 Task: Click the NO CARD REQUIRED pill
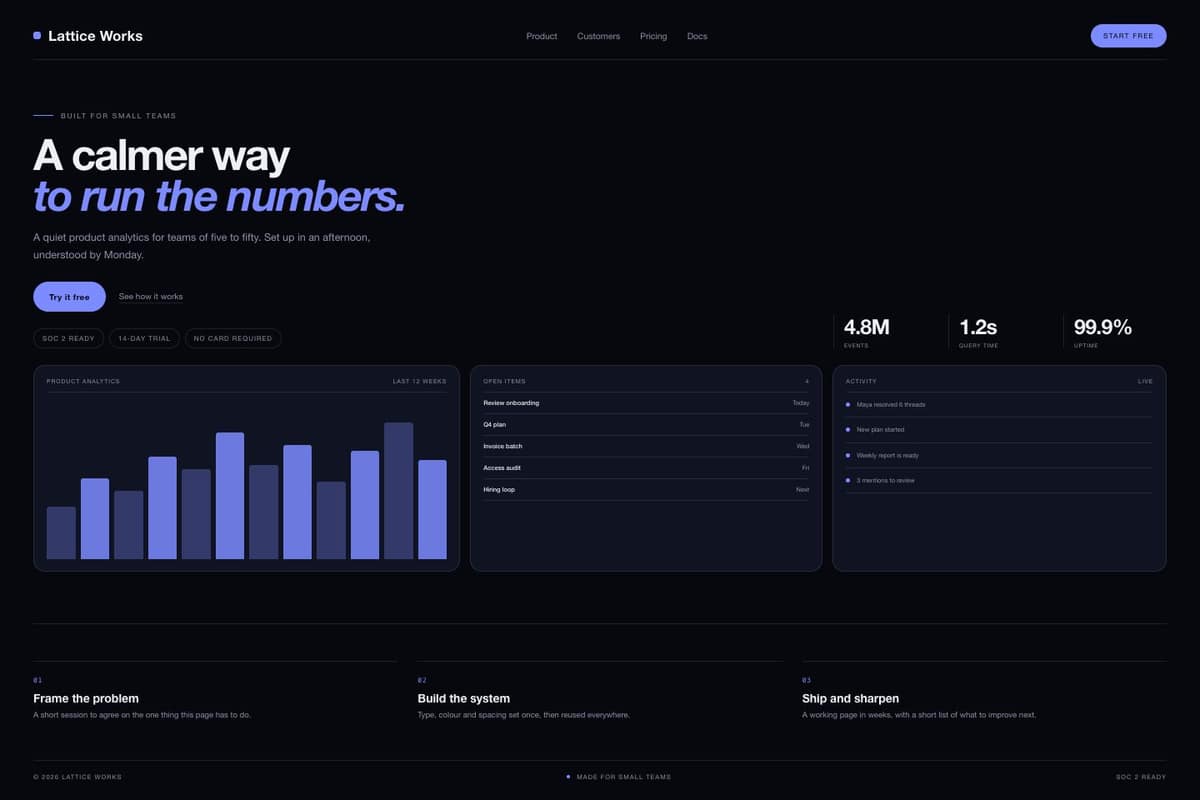tap(233, 338)
